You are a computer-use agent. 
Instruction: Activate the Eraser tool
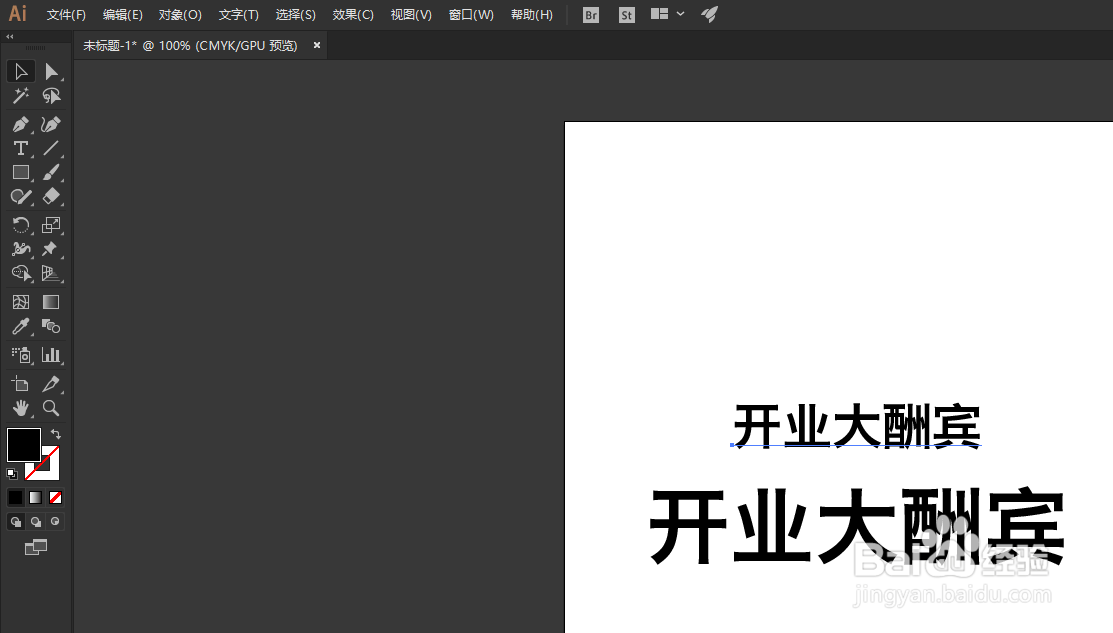coord(51,196)
